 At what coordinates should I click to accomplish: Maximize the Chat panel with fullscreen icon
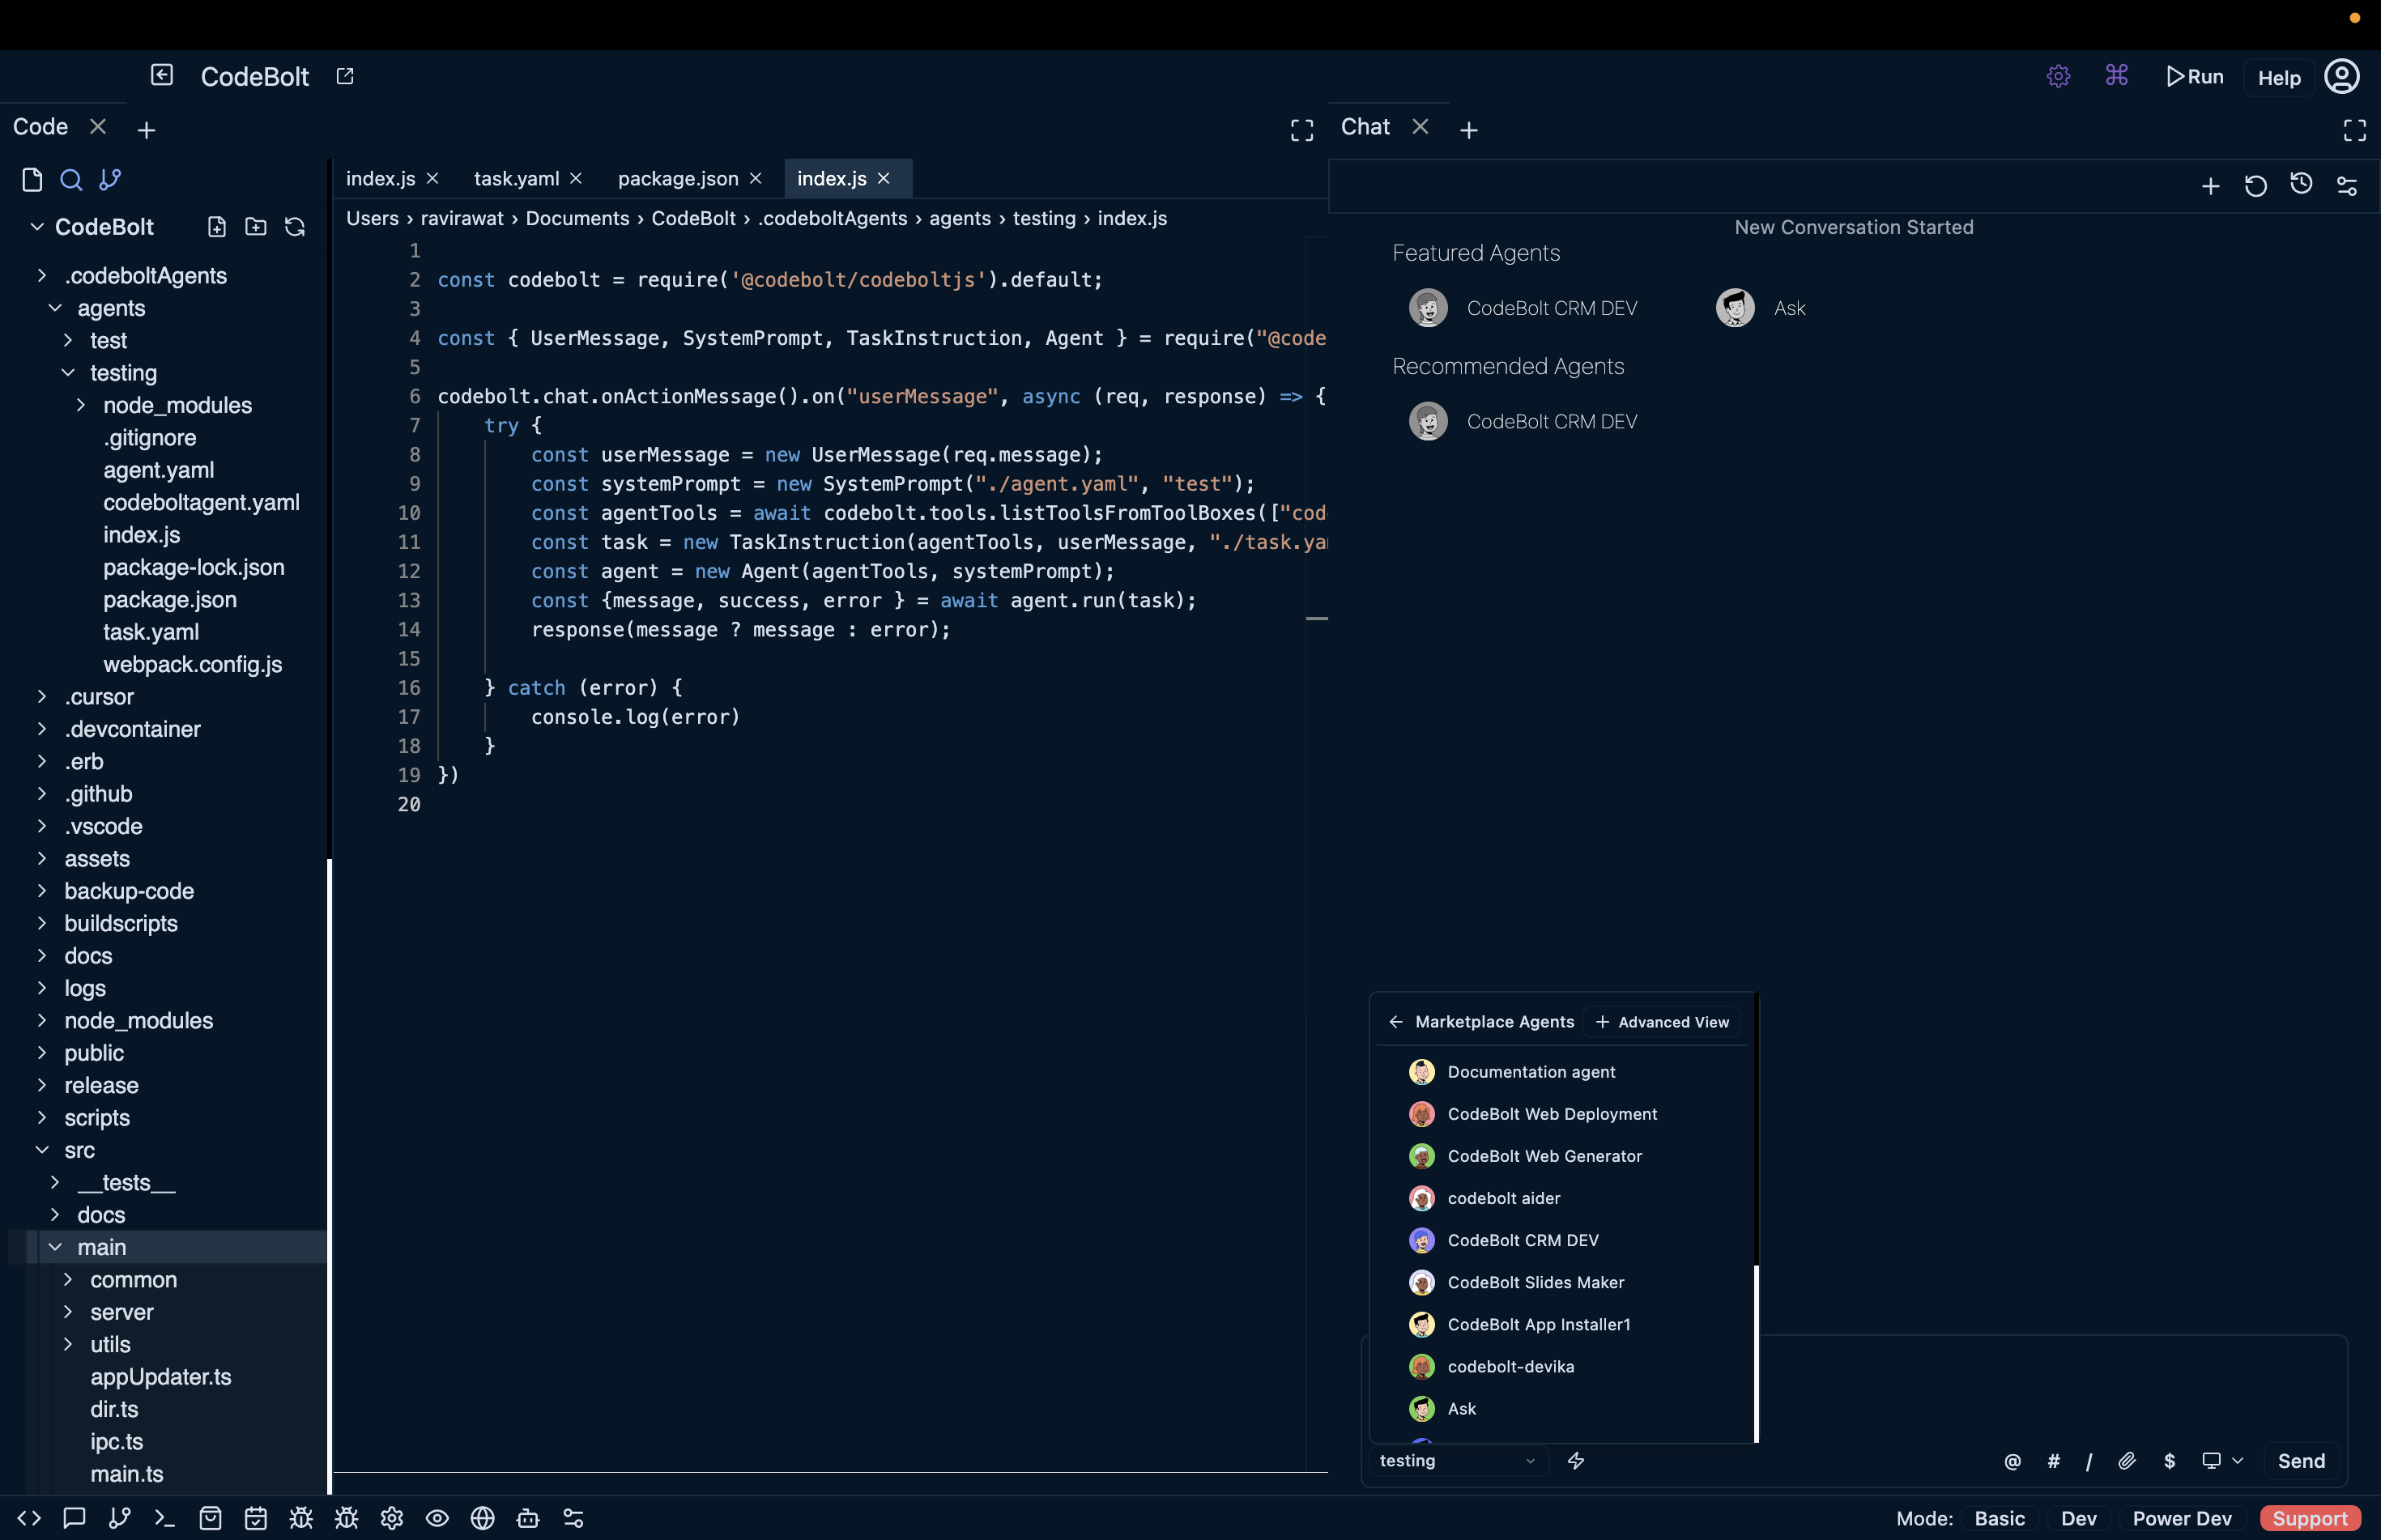pyautogui.click(x=2355, y=130)
